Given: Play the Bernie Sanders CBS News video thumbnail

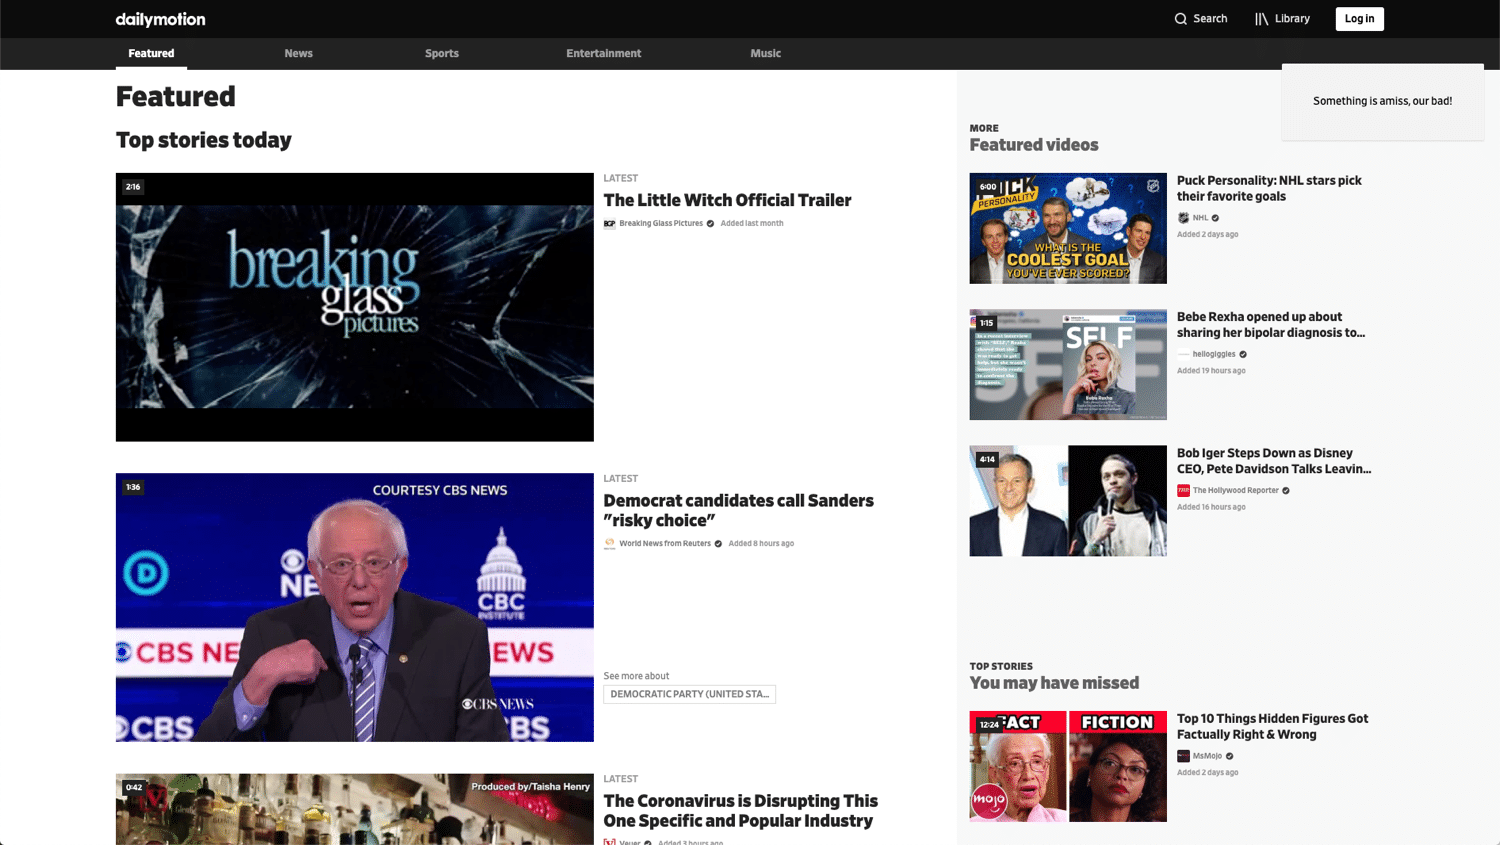Looking at the screenshot, I should (354, 607).
